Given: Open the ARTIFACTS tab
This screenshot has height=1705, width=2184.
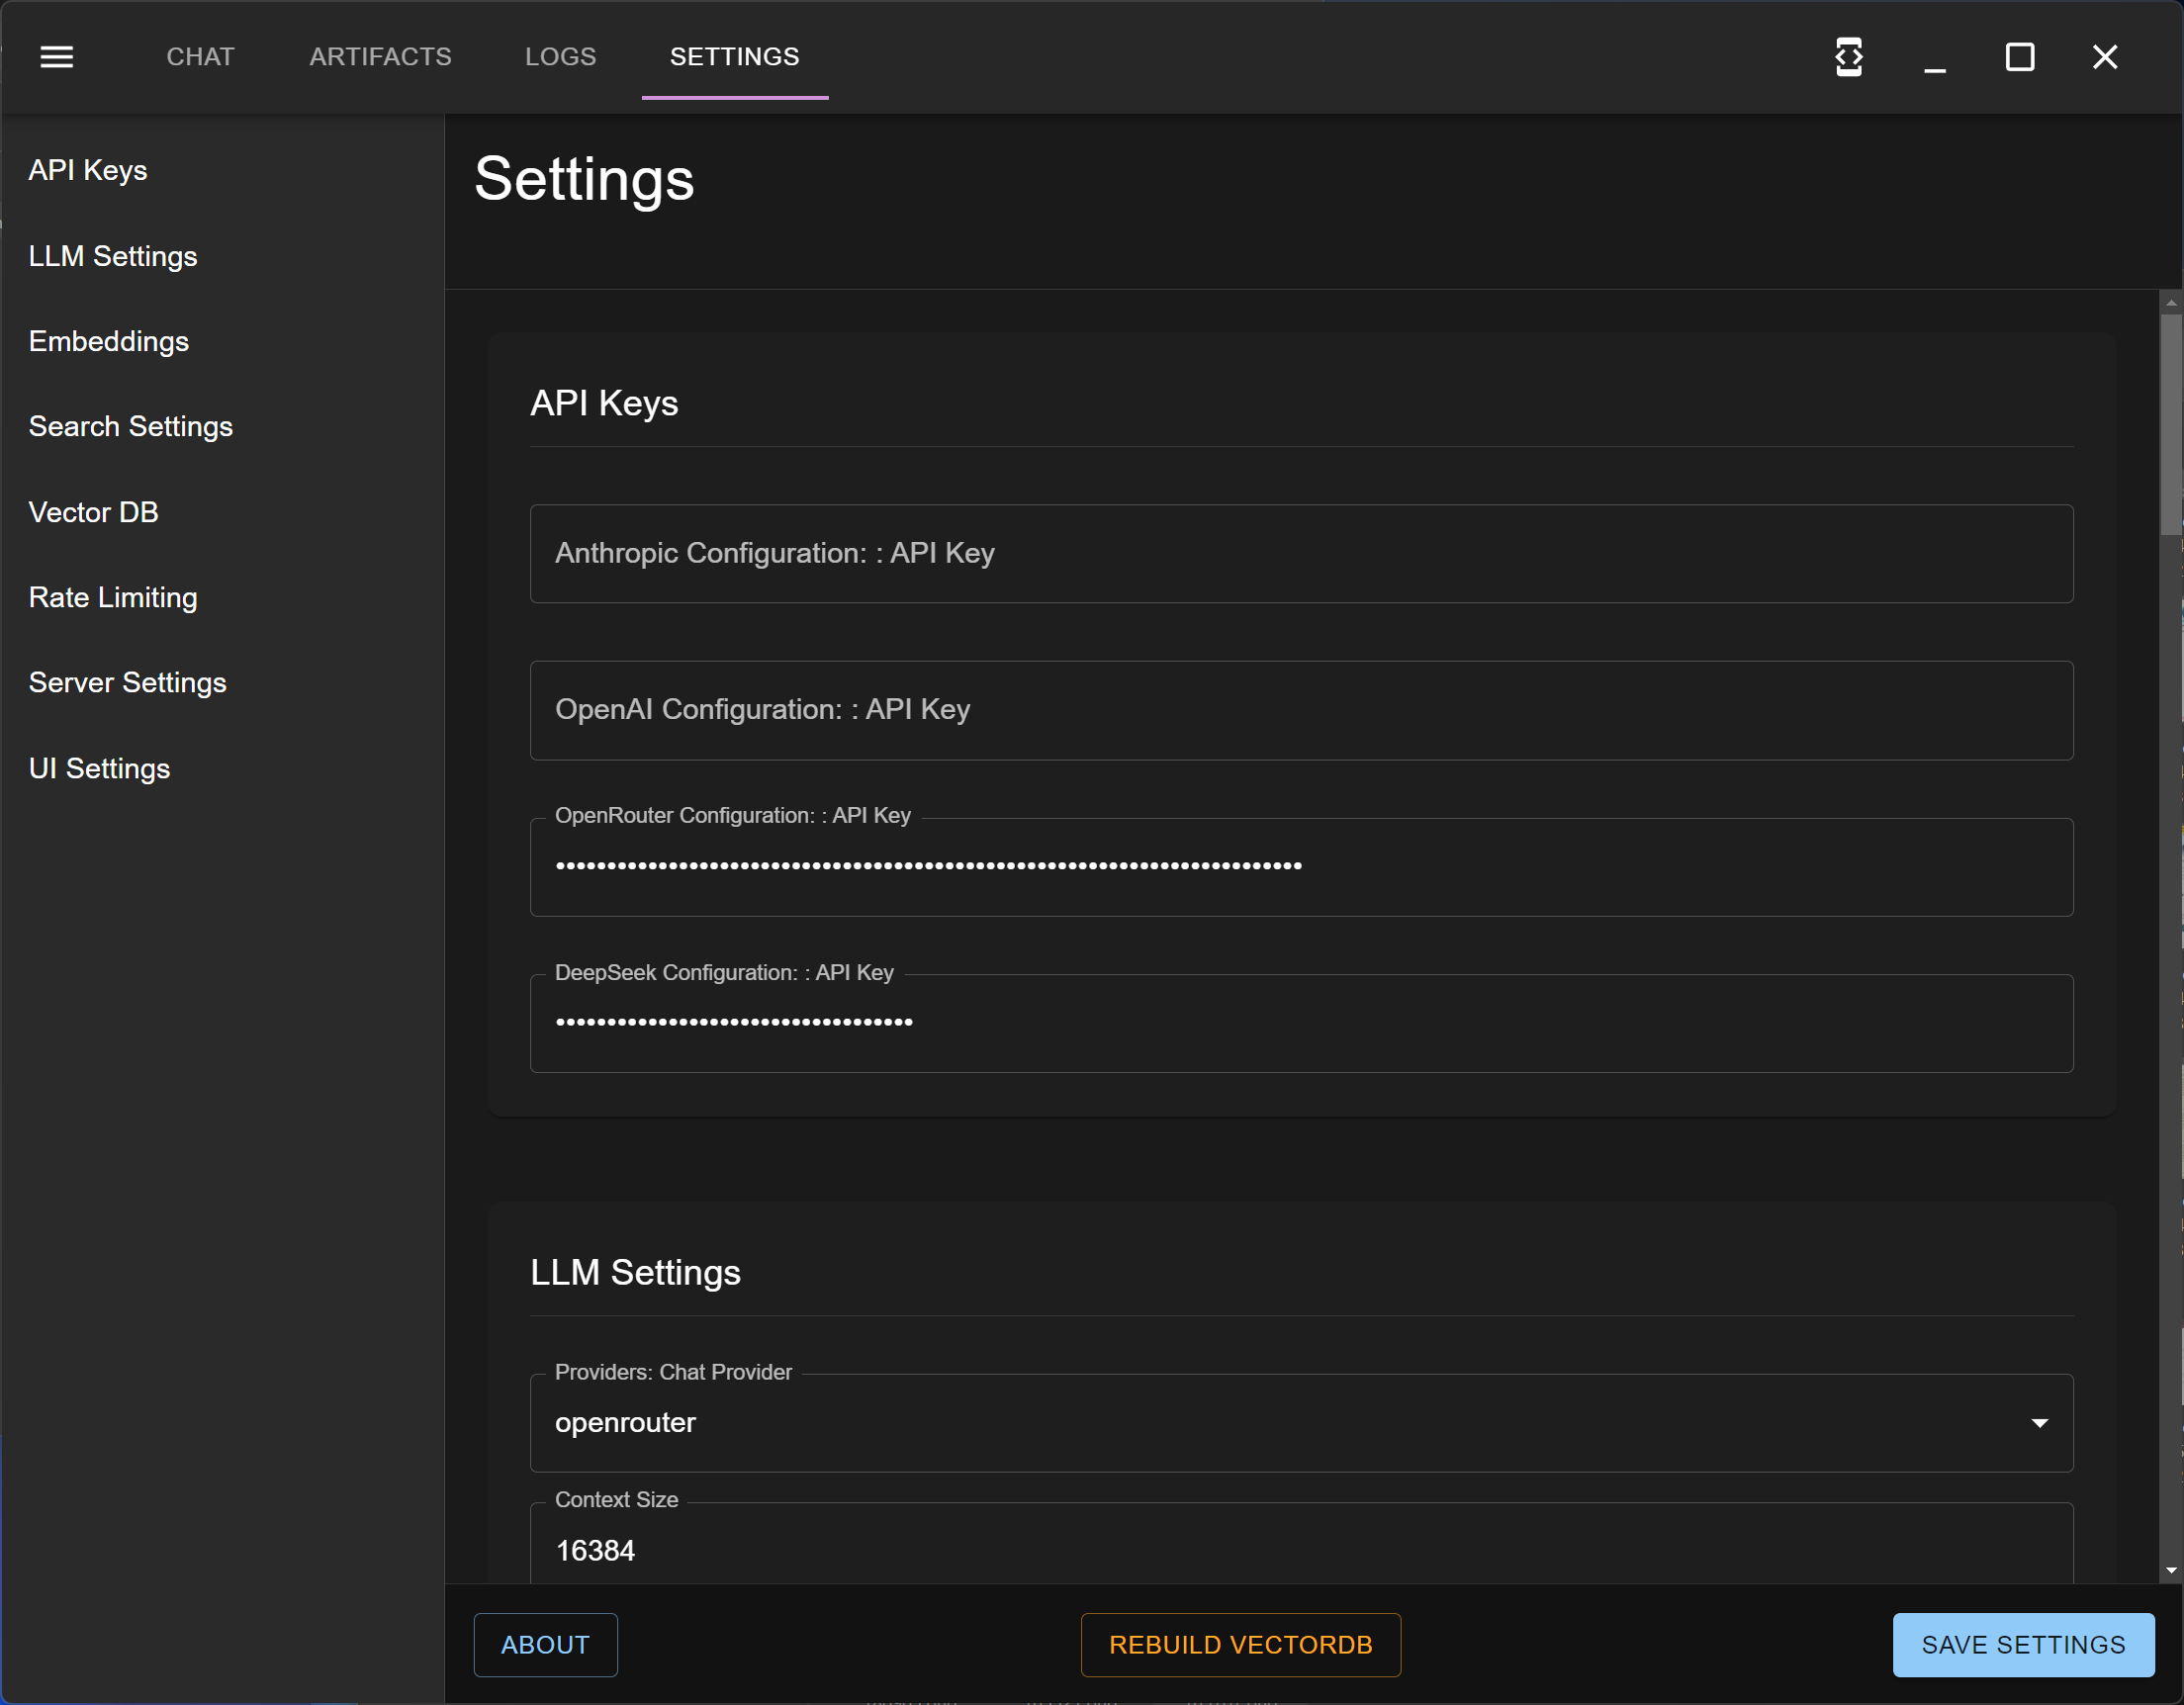Looking at the screenshot, I should (x=380, y=57).
